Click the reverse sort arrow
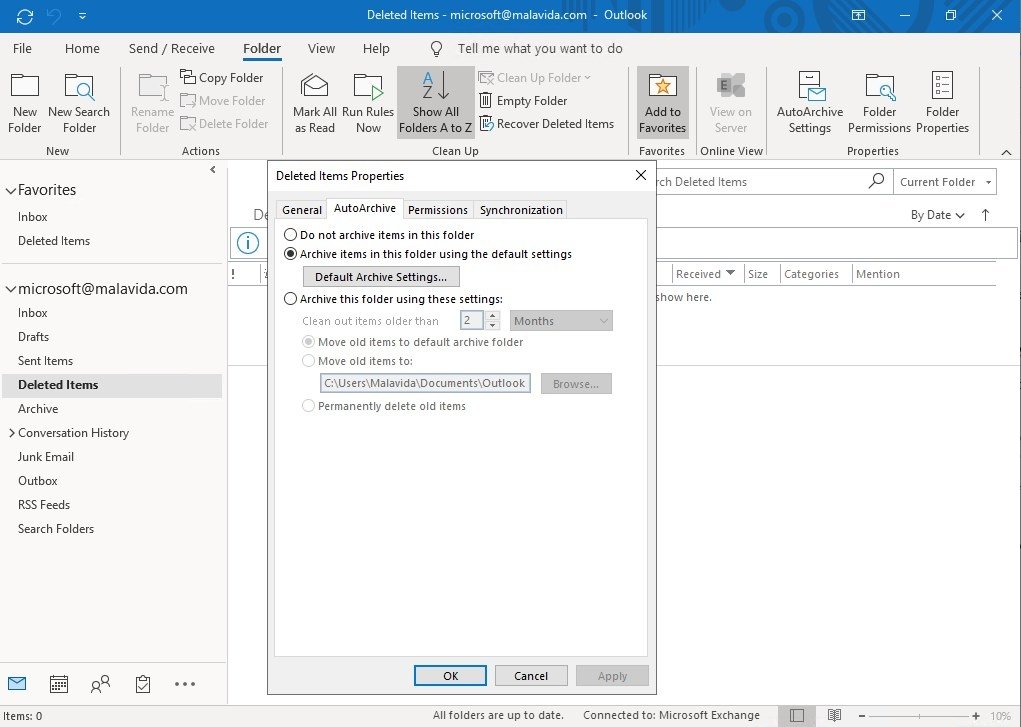 pos(985,215)
